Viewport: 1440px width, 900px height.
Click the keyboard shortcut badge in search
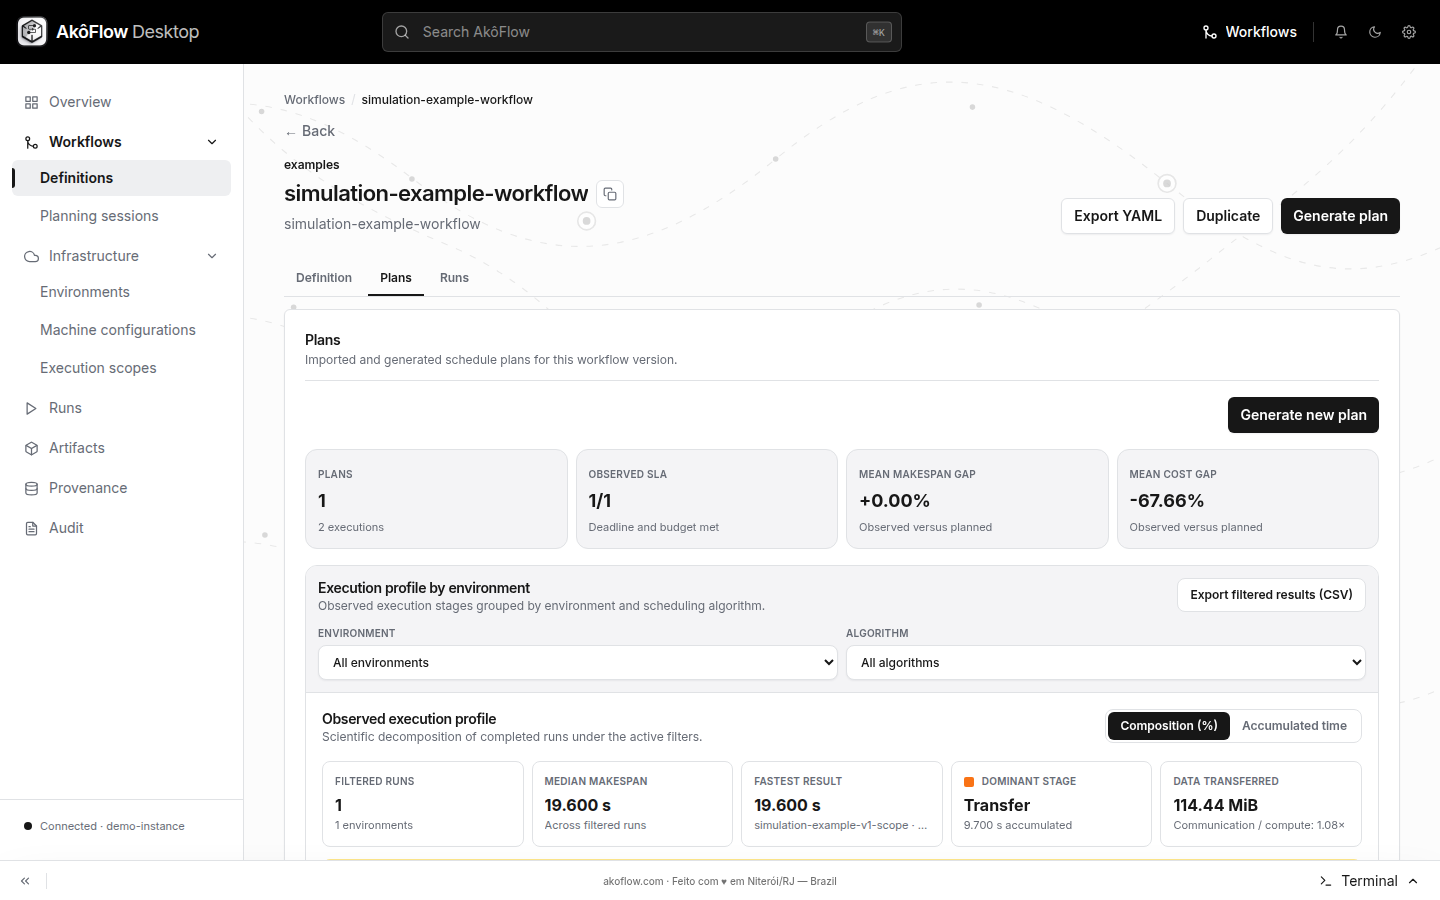click(x=879, y=32)
